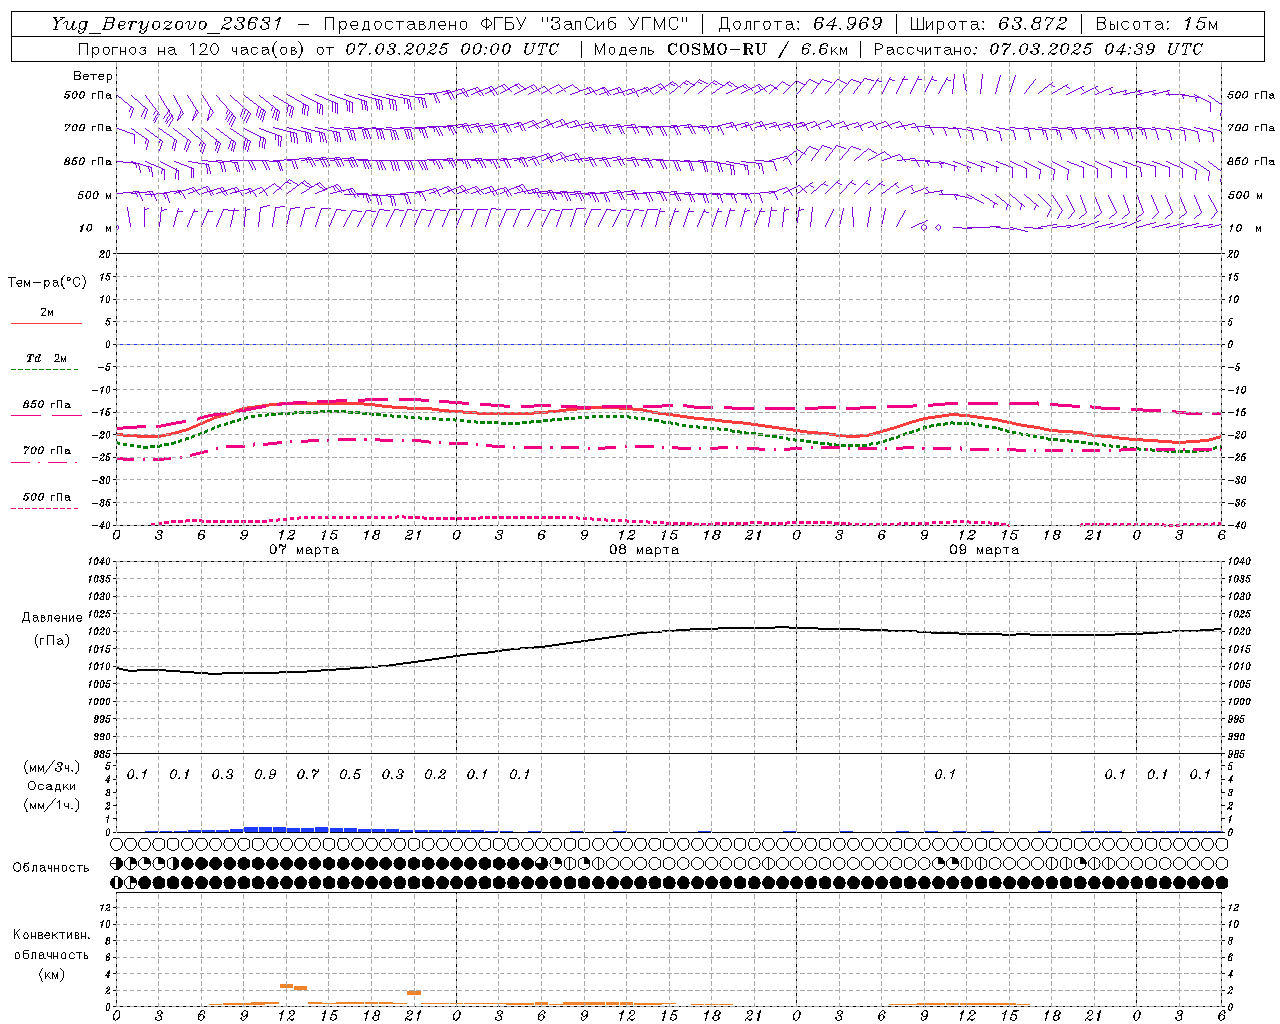Screen dimensions: 1280x1024
Task: Click the Облачность row label
Action: point(51,867)
